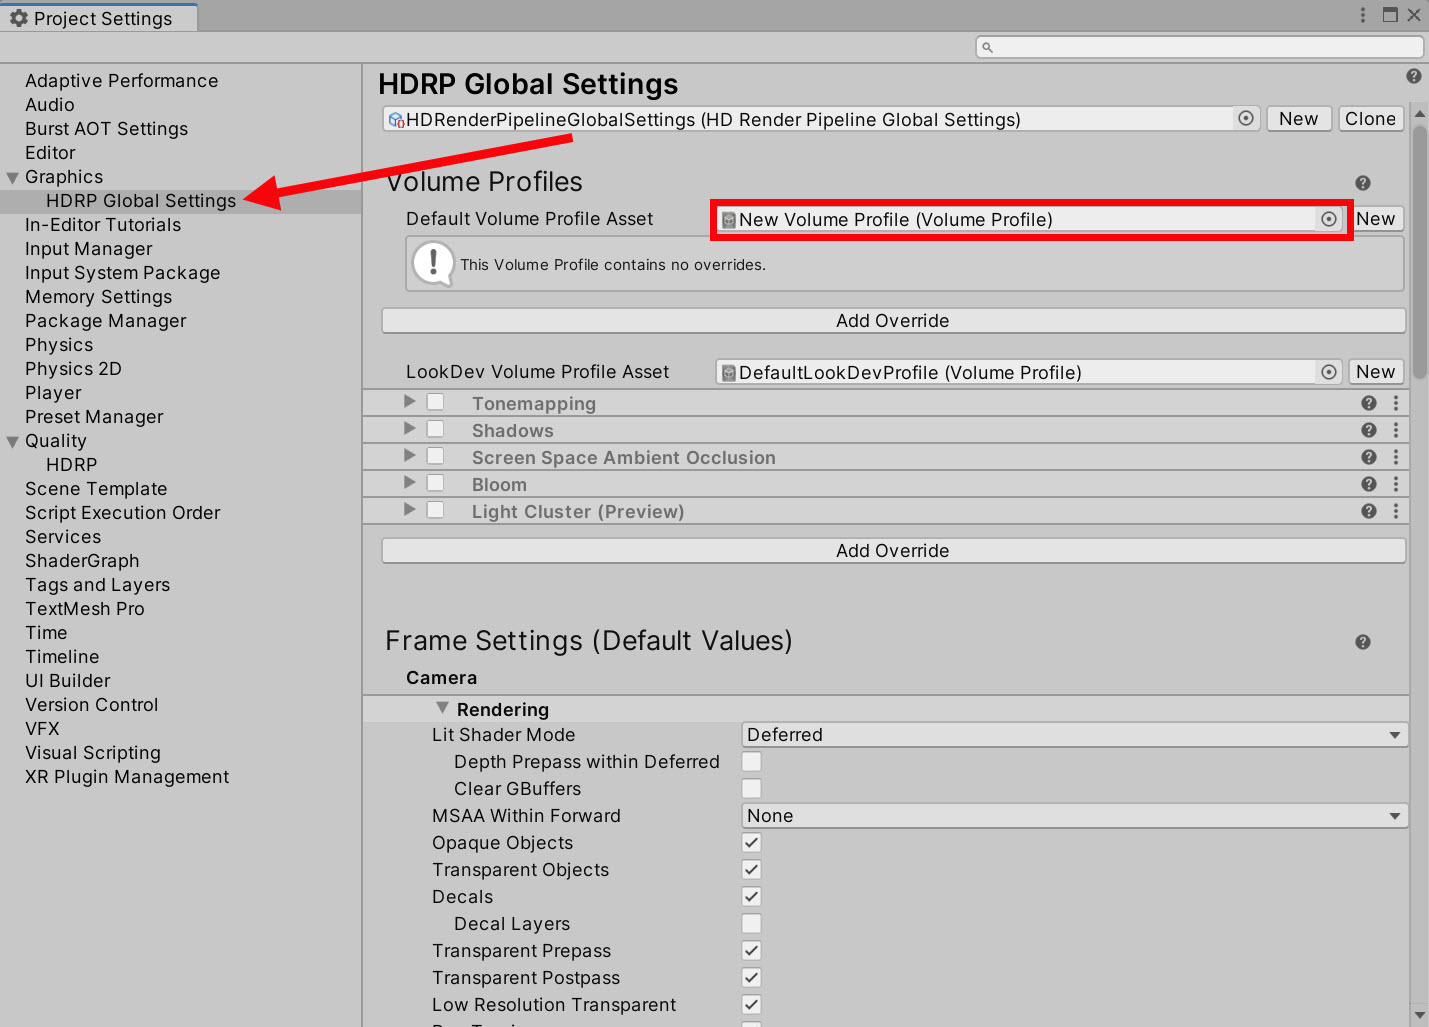Select Physics 2D settings category
The image size is (1429, 1027).
[74, 369]
